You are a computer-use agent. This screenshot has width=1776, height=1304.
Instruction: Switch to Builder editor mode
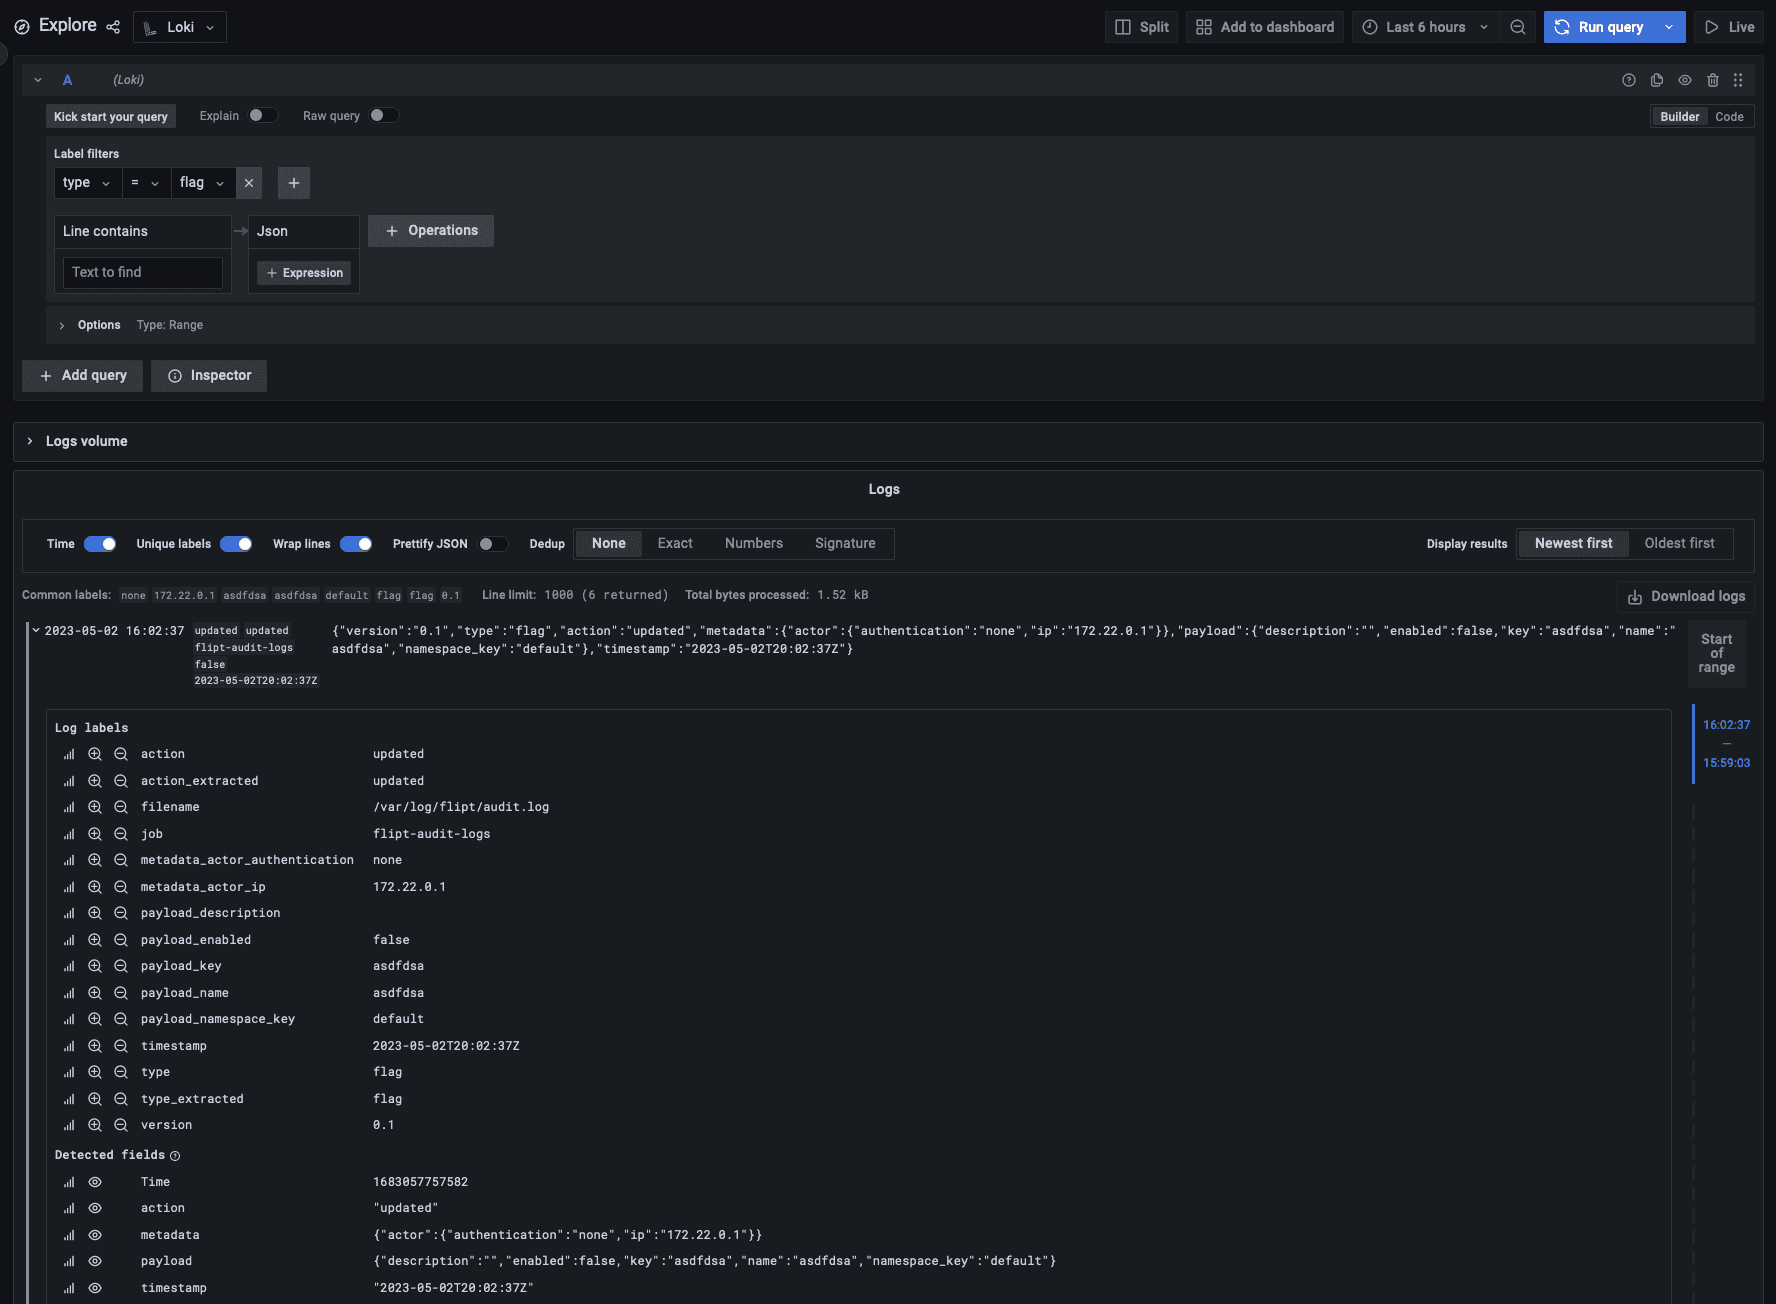pos(1680,117)
